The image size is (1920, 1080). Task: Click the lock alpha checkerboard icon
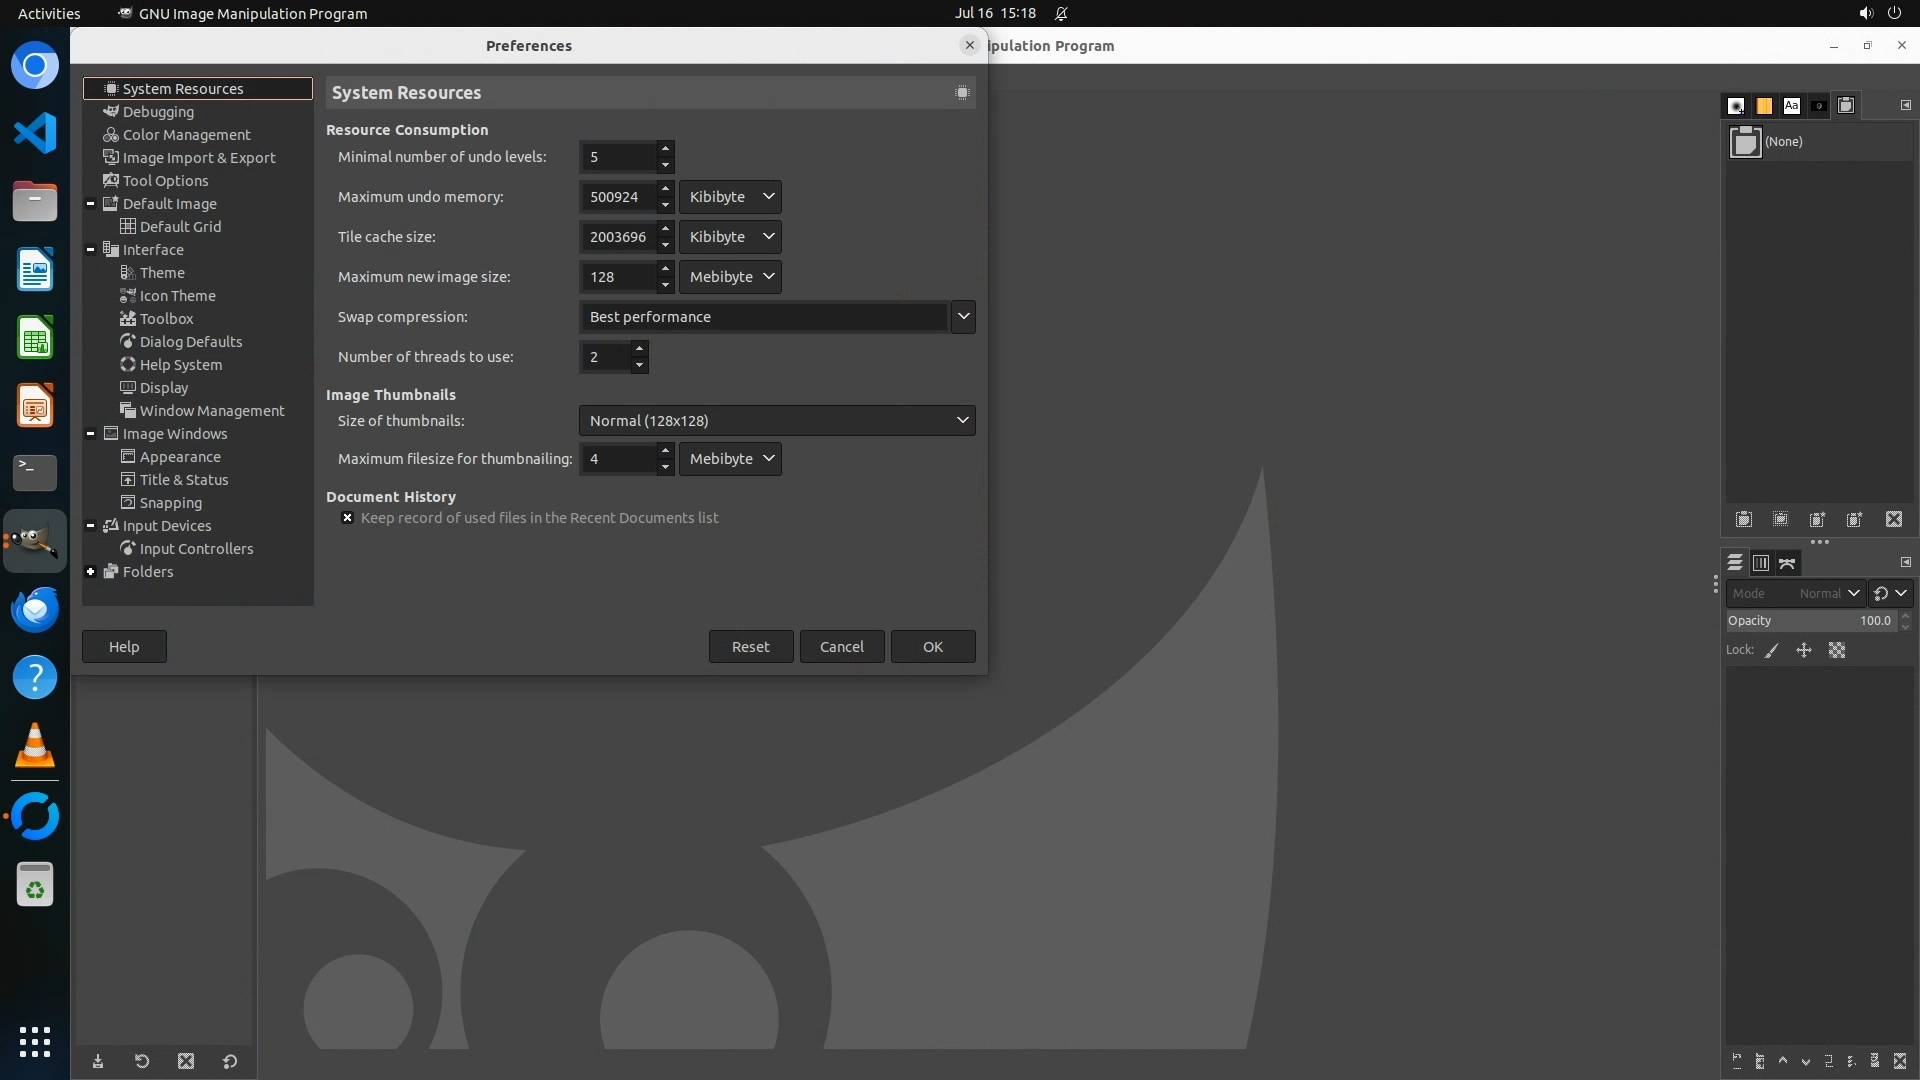point(1837,650)
